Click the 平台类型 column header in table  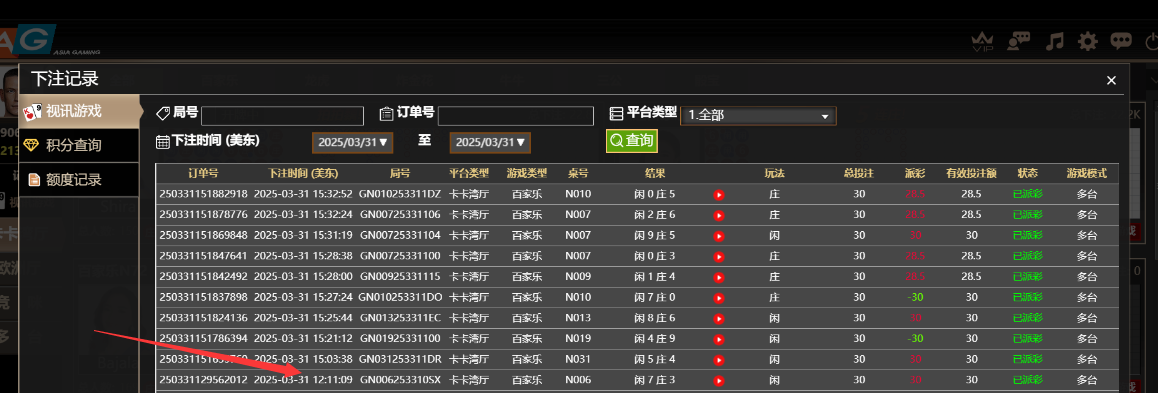click(469, 174)
